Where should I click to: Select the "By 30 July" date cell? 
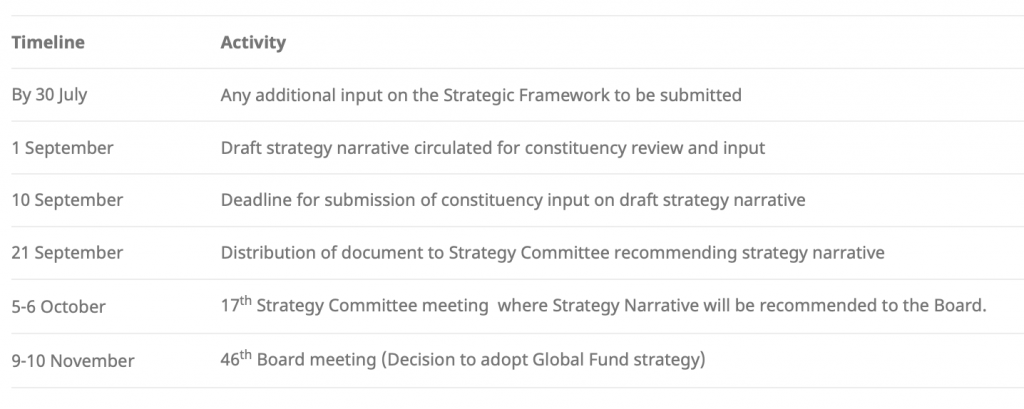point(51,96)
